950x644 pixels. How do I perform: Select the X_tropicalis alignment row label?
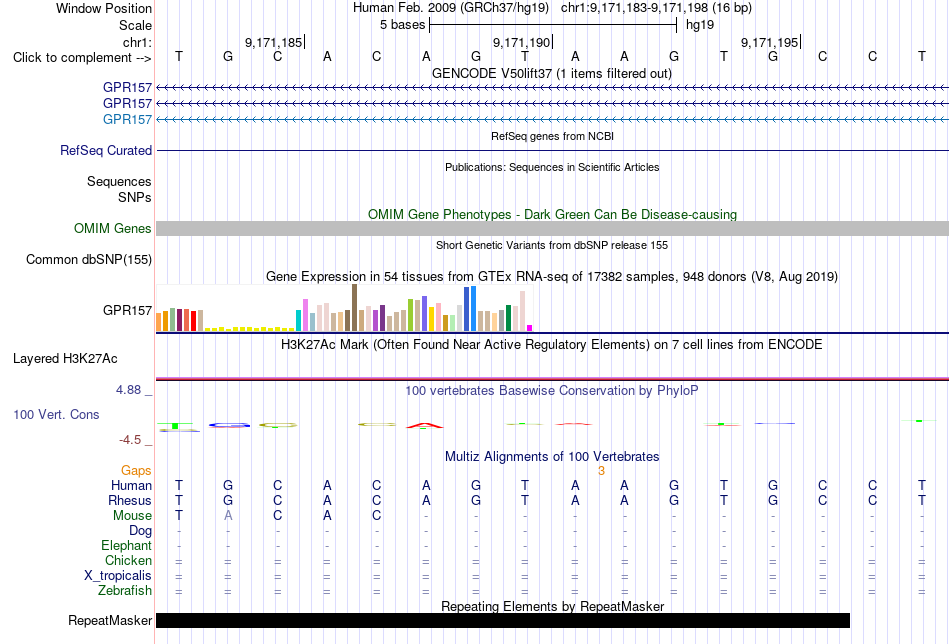coord(118,576)
